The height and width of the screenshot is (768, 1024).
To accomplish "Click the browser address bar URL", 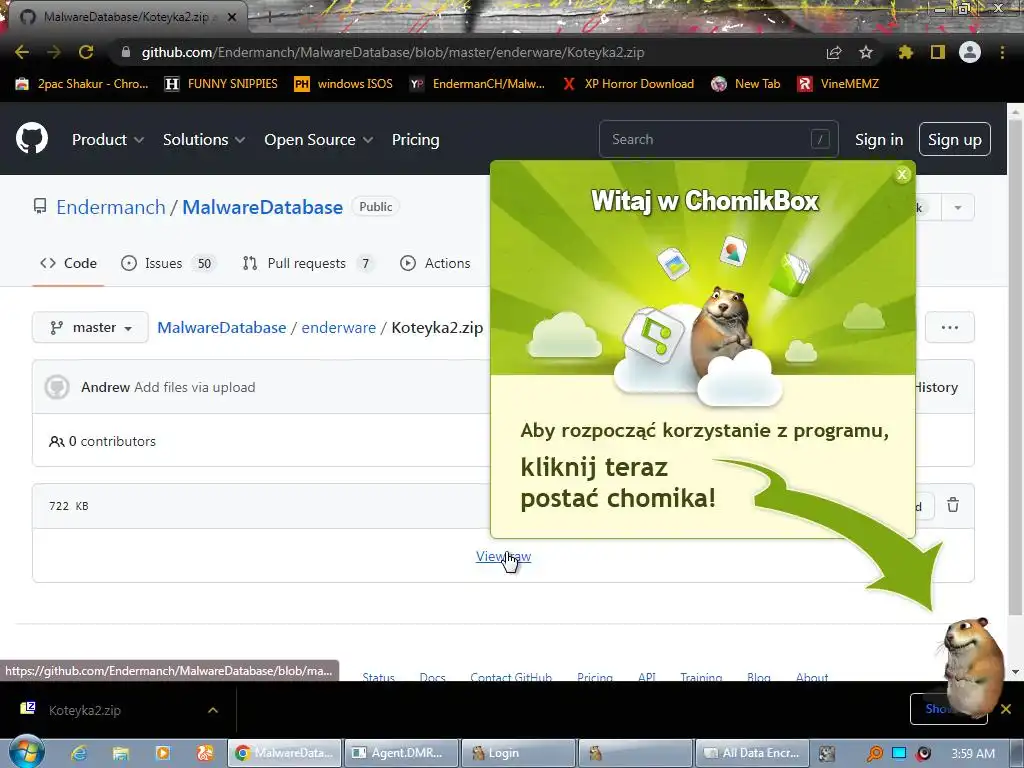I will (x=393, y=52).
